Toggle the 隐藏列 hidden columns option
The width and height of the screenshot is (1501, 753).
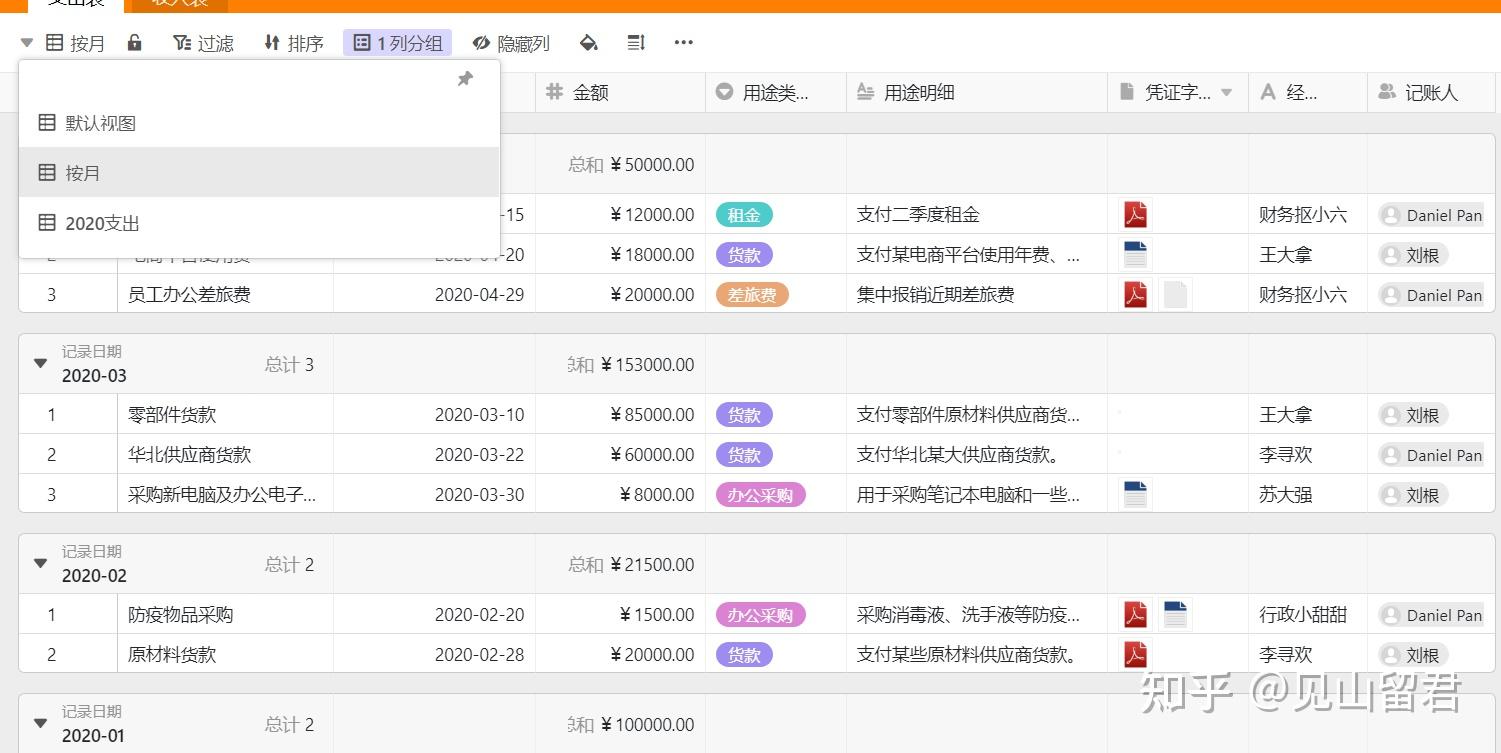click(511, 43)
